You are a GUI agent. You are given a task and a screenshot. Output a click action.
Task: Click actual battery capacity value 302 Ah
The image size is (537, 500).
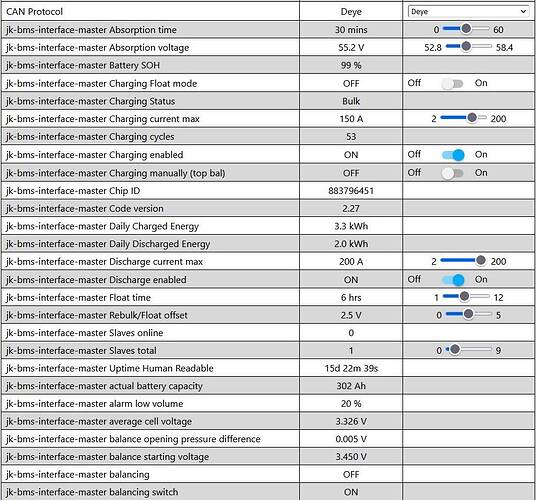[351, 386]
